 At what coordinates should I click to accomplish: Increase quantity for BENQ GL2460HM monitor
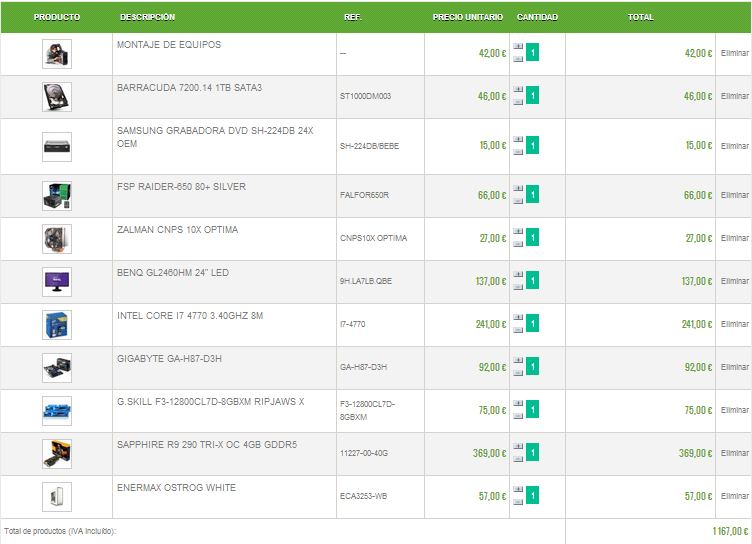coord(518,274)
